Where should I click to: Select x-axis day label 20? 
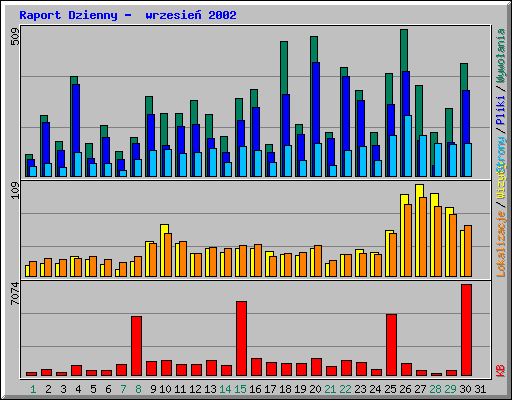tap(315, 389)
